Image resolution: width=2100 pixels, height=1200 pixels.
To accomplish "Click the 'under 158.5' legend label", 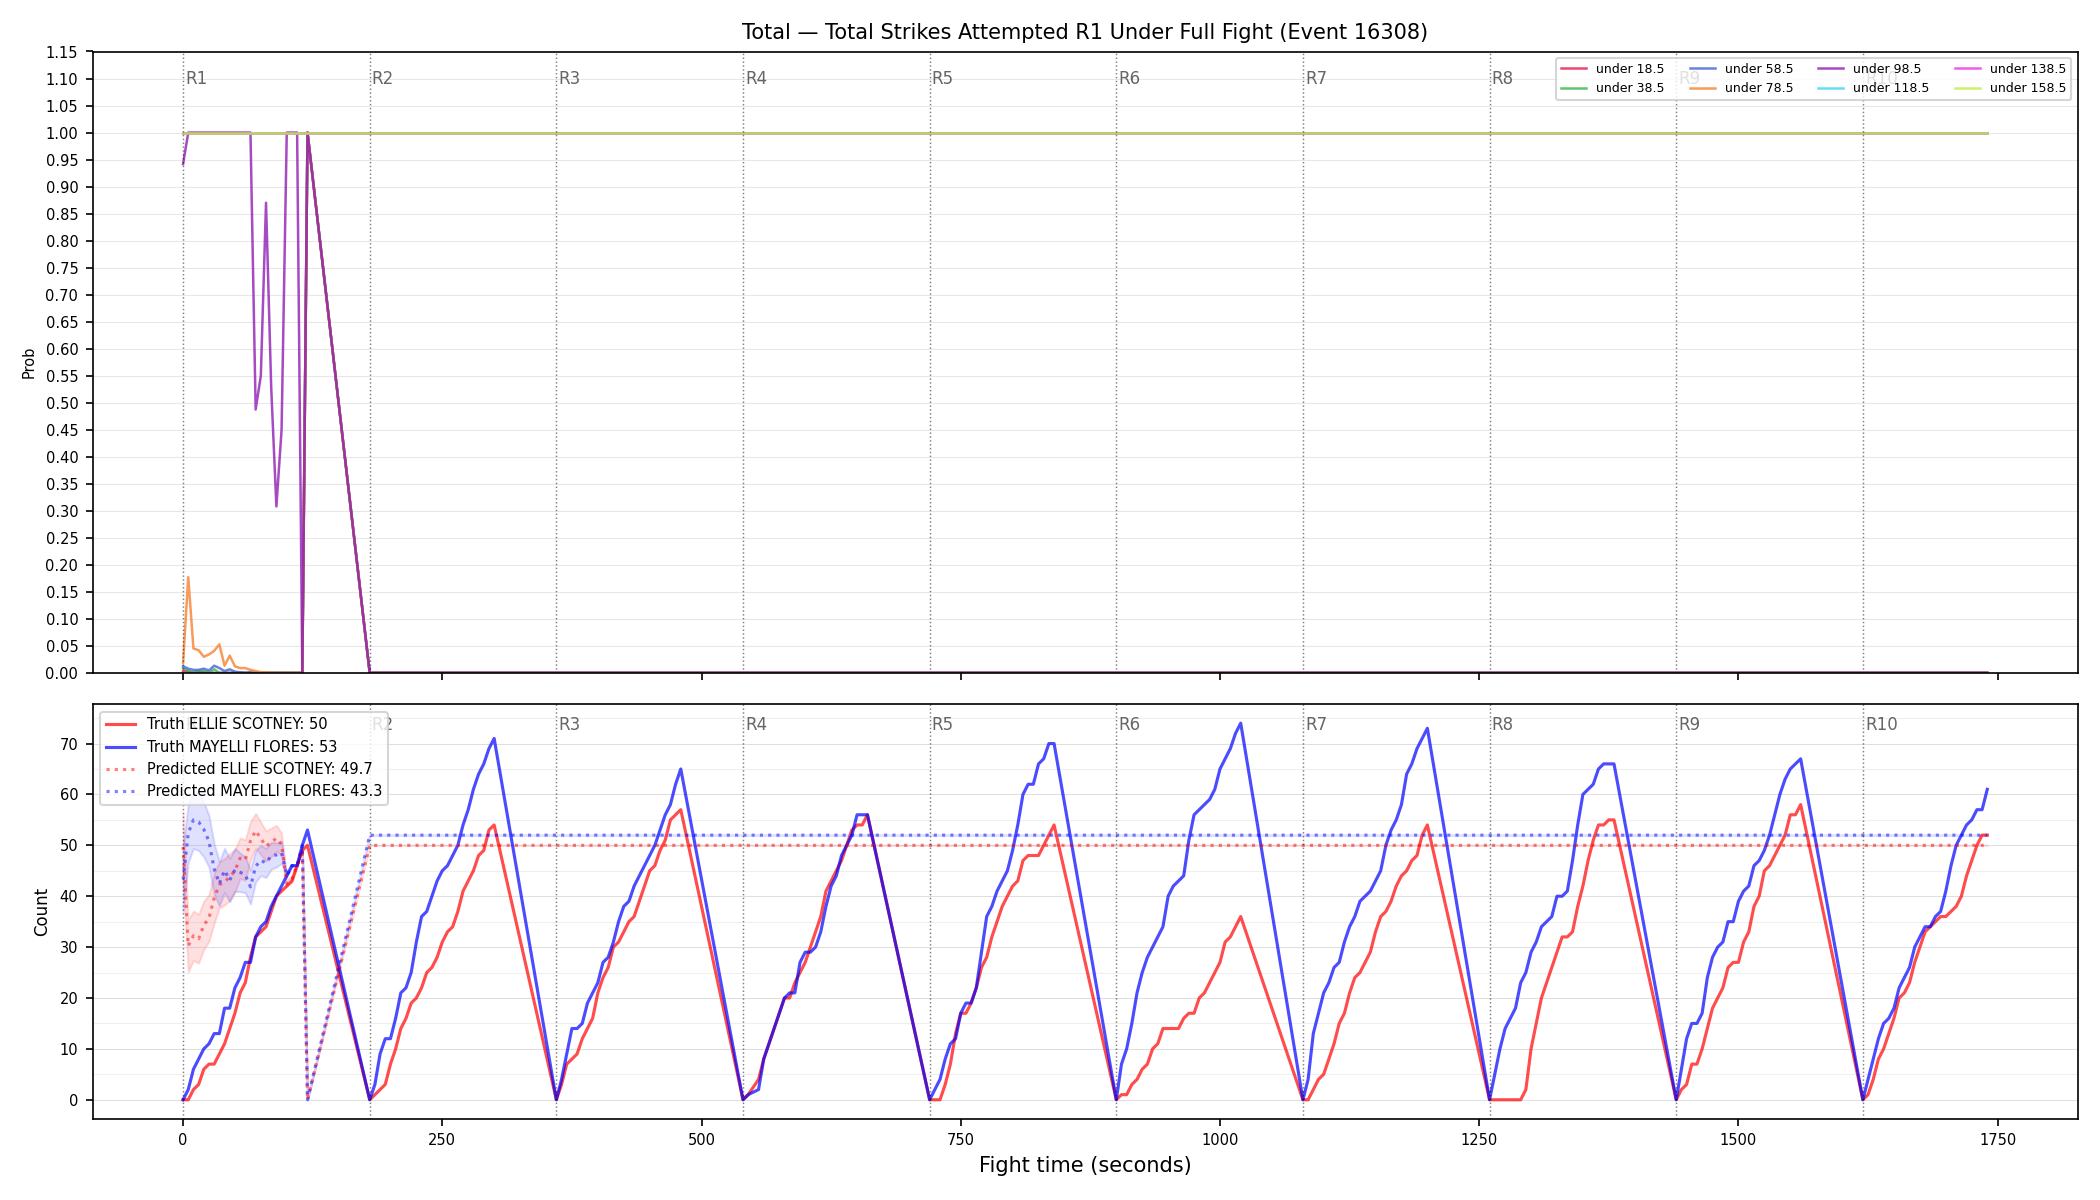I will click(x=2028, y=88).
